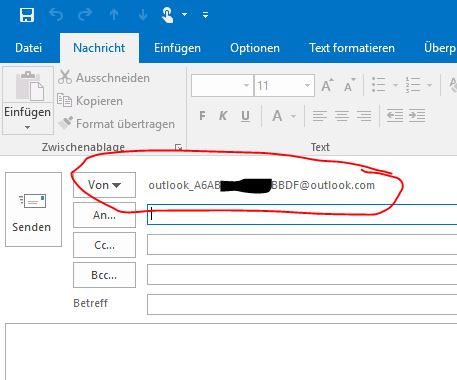This screenshot has width=457, height=380.
Task: Click the increase font size icon
Action: (x=327, y=85)
